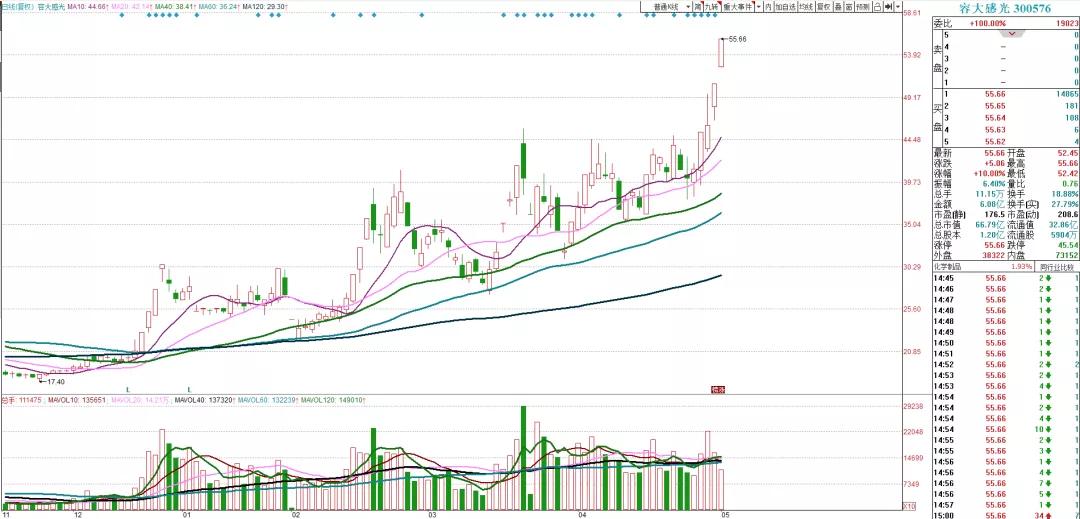Click the X10 volume scale box
1080x519 pixels.
pyautogui.click(x=909, y=508)
